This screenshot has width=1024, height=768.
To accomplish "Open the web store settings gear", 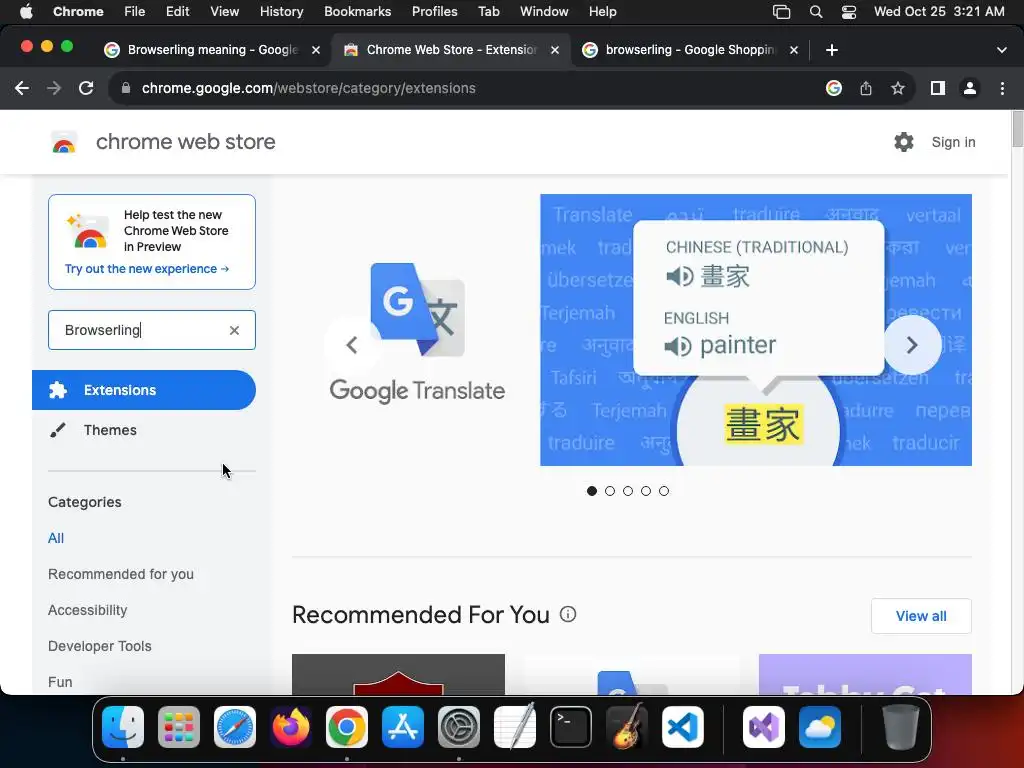I will tap(904, 142).
